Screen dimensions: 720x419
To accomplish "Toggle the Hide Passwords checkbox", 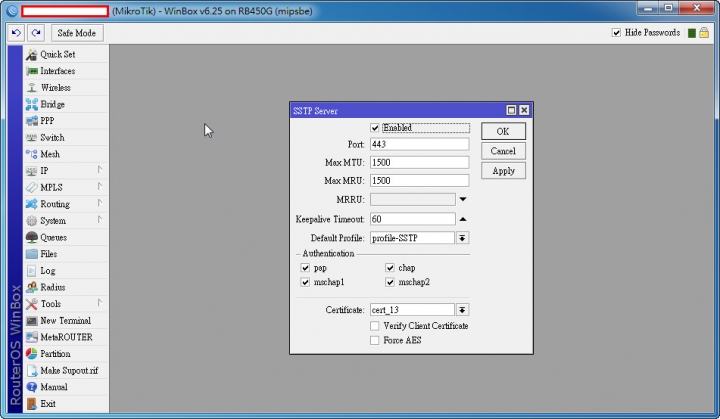I will (x=616, y=33).
